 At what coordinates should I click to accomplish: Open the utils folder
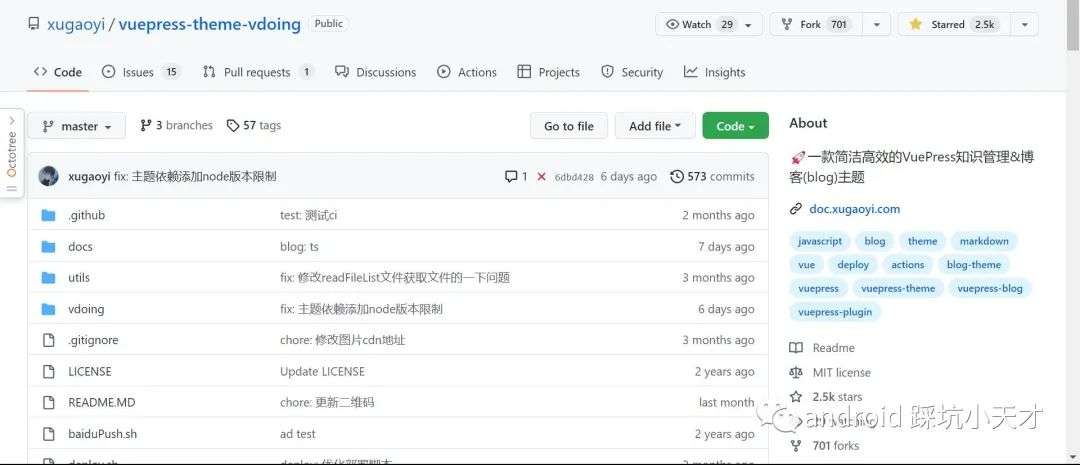tap(79, 278)
